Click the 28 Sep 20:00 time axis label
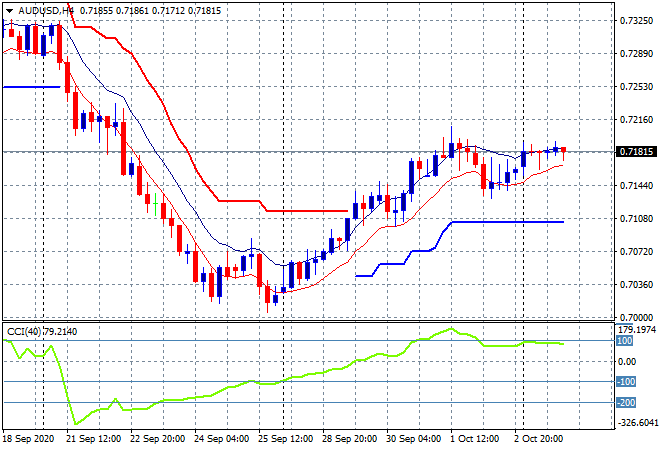660x450 pixels. coord(349,439)
